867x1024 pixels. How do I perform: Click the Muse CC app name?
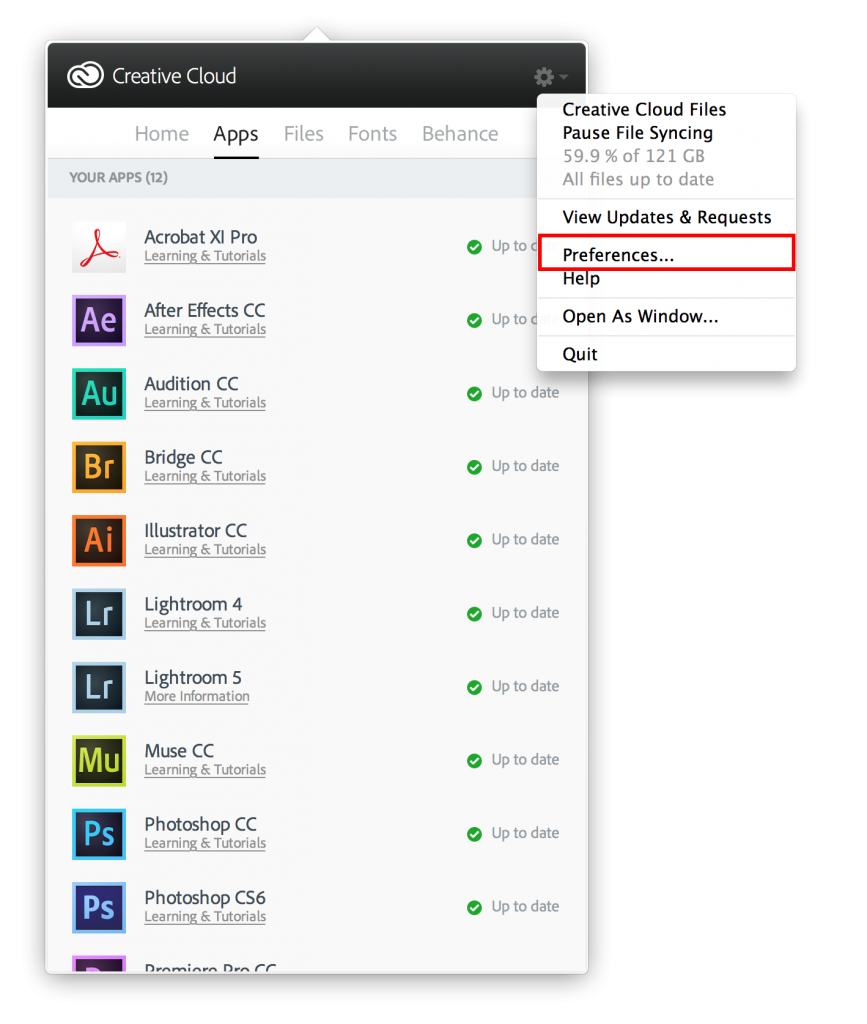click(179, 751)
